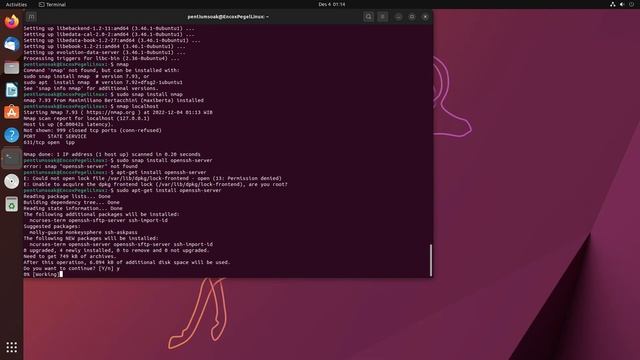Open the Terminal app menu in top bar
This screenshot has width=640, height=360.
tap(52, 4)
